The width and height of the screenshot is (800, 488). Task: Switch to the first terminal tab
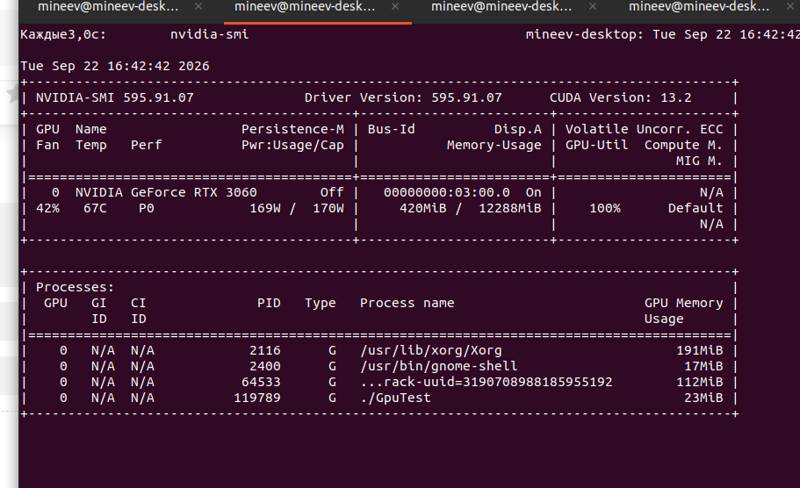point(108,7)
